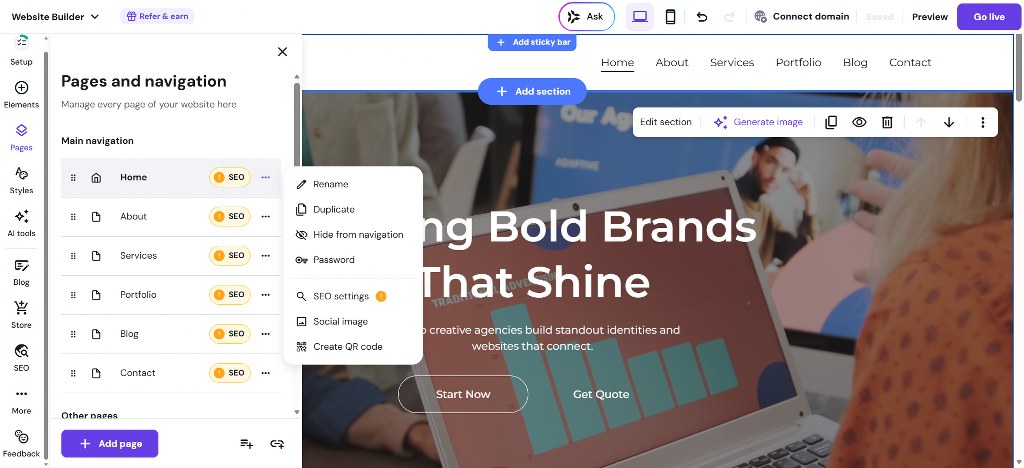Delete the section with trash icon
1024x468 pixels.
coord(887,122)
